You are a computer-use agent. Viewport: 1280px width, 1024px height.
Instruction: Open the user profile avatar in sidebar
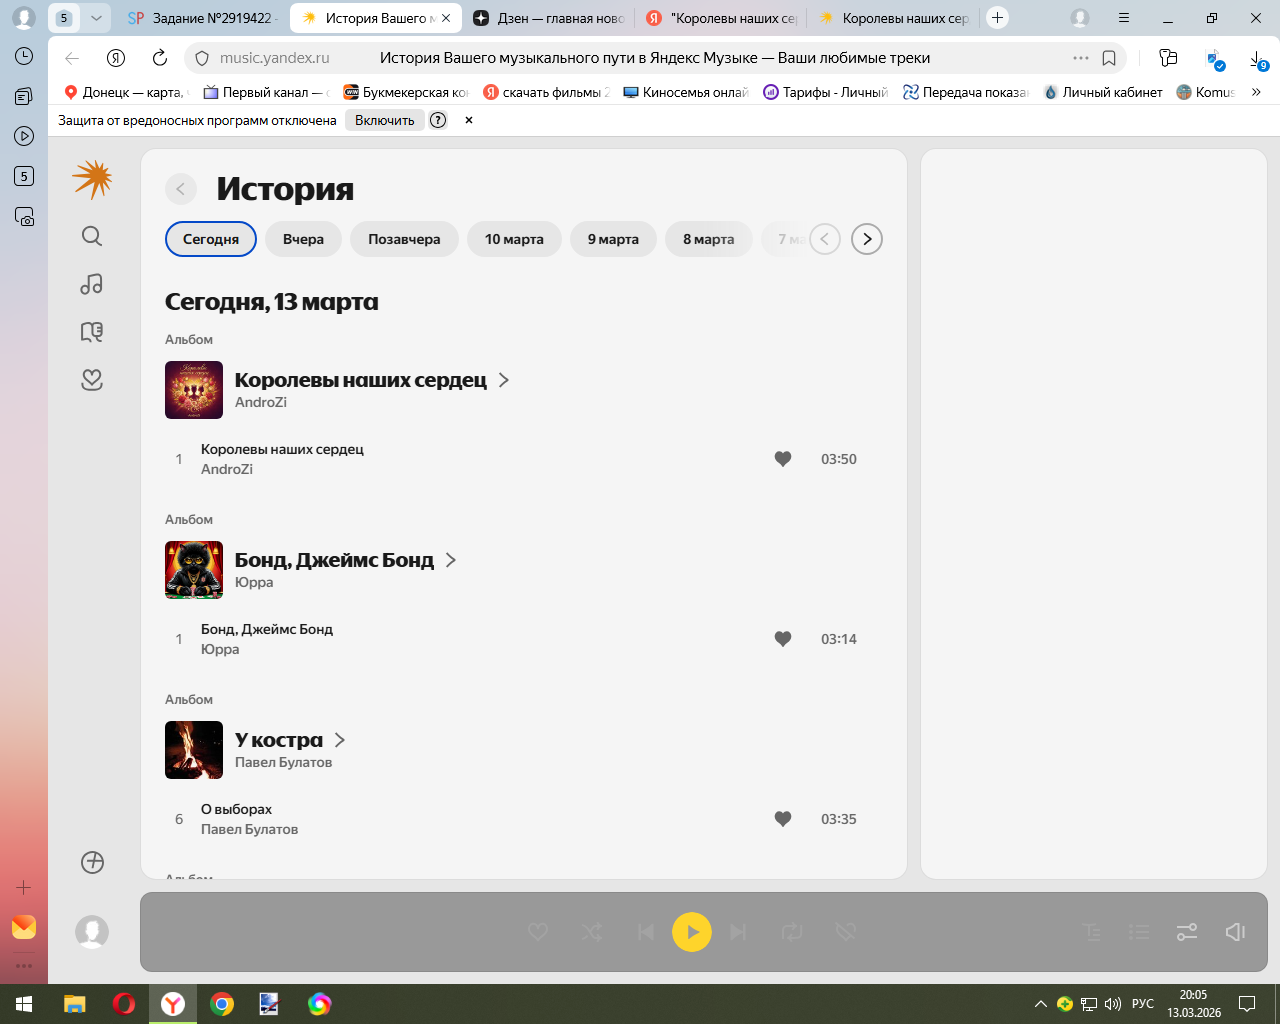pyautogui.click(x=92, y=932)
